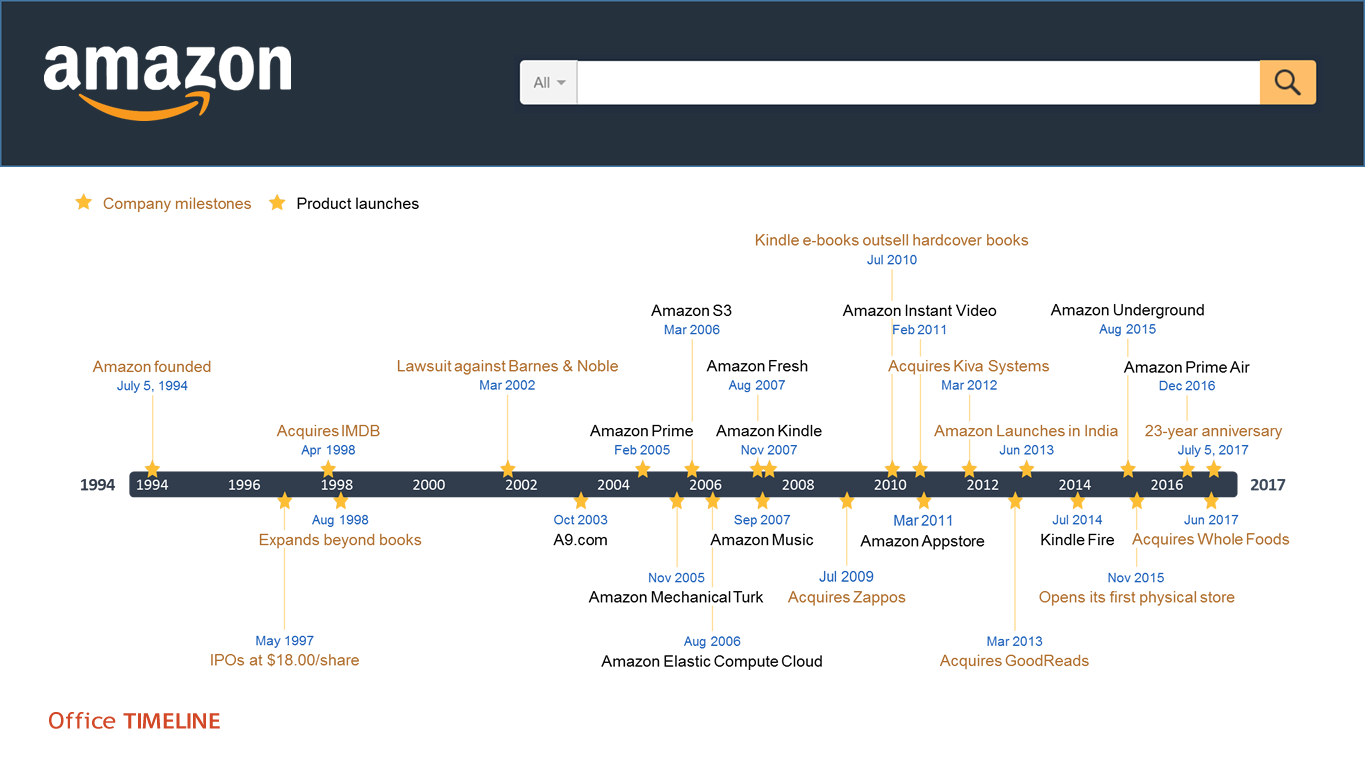Click the Amazon logo

[x=168, y=82]
